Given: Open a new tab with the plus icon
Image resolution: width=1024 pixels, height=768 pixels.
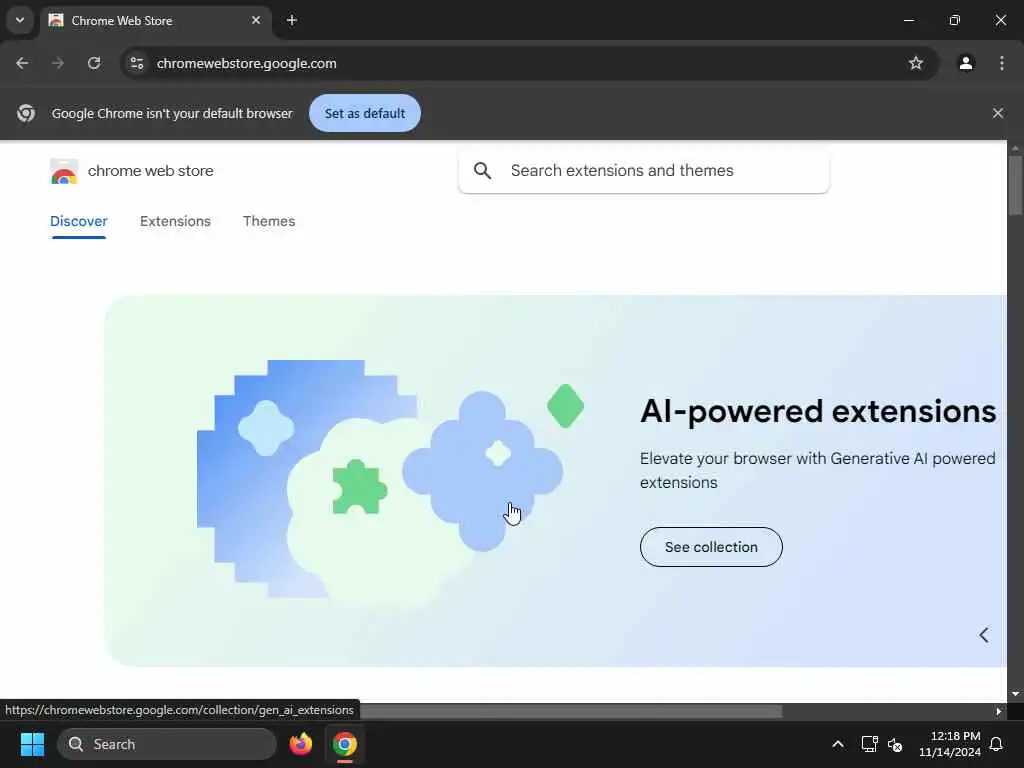Looking at the screenshot, I should pyautogui.click(x=292, y=20).
